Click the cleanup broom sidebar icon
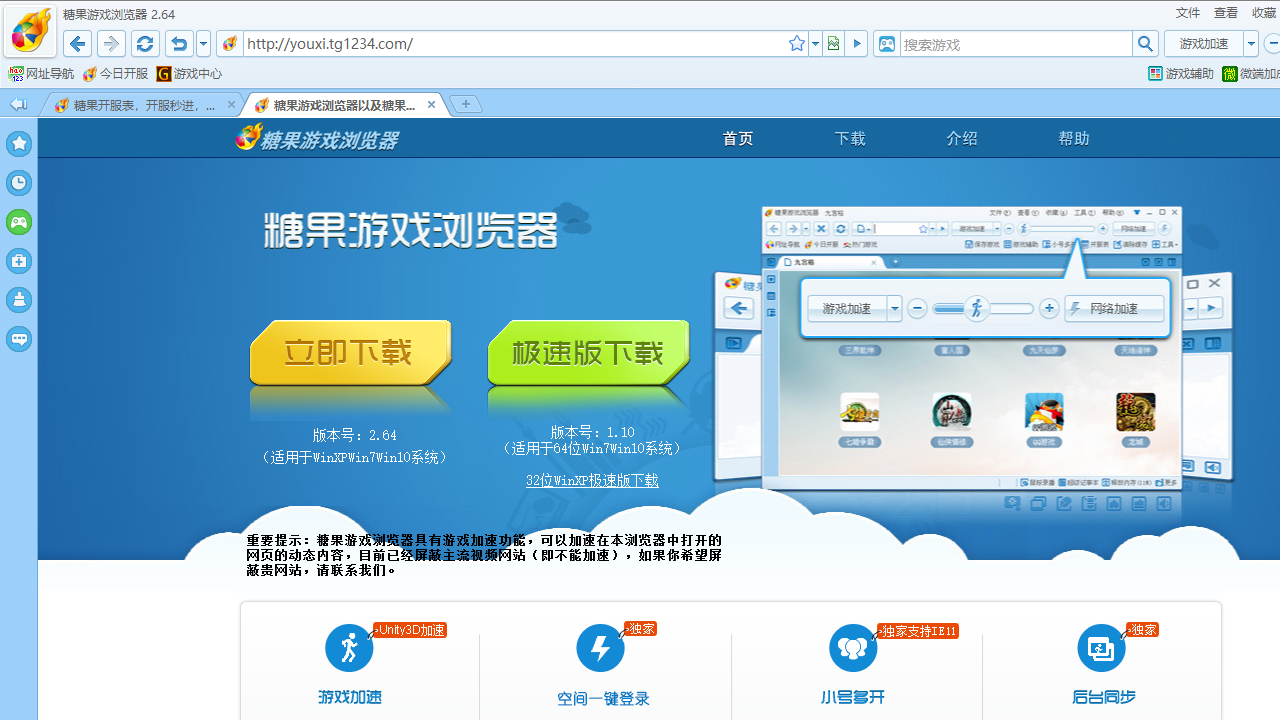 pos(19,300)
